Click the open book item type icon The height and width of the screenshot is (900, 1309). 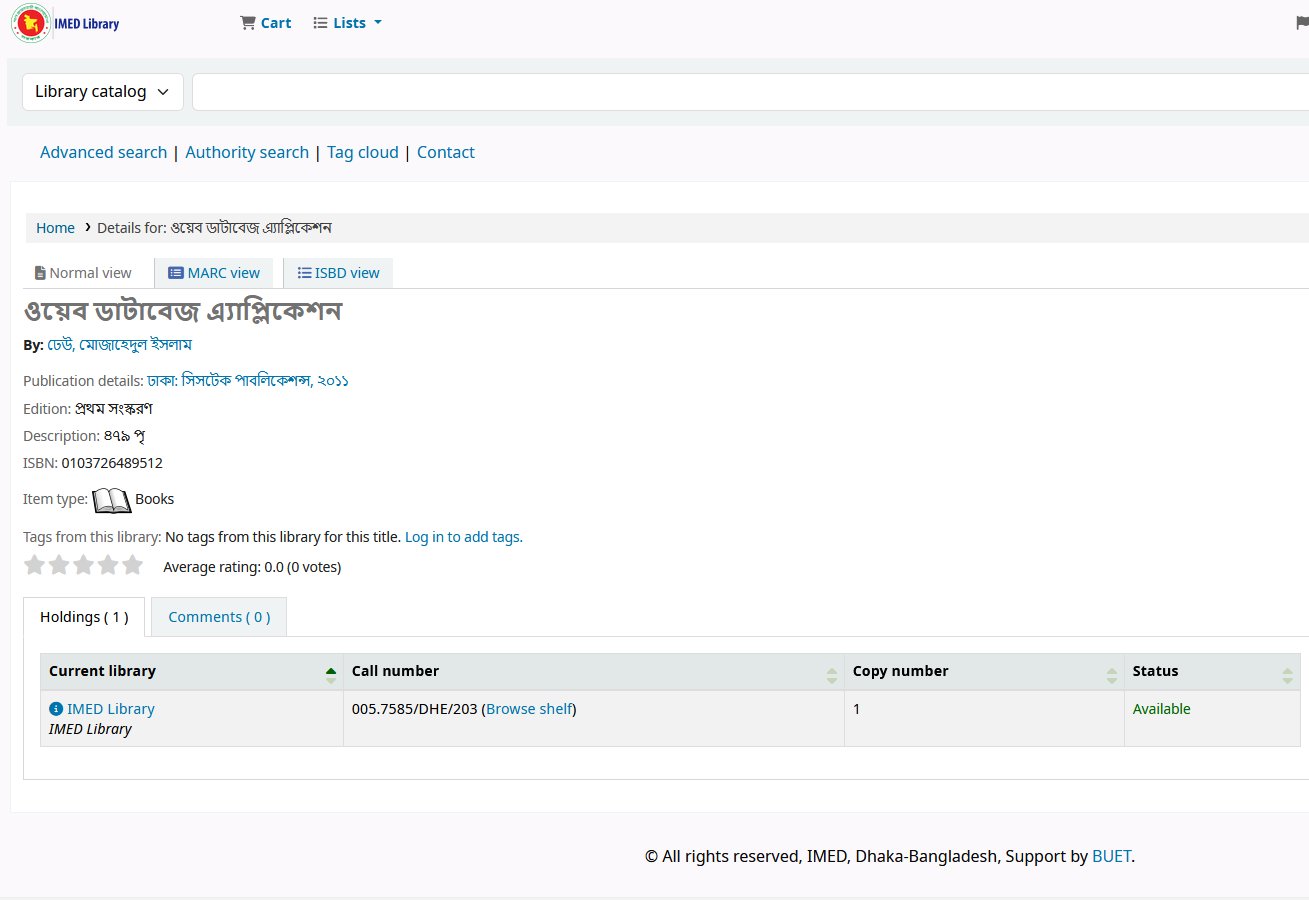112,500
